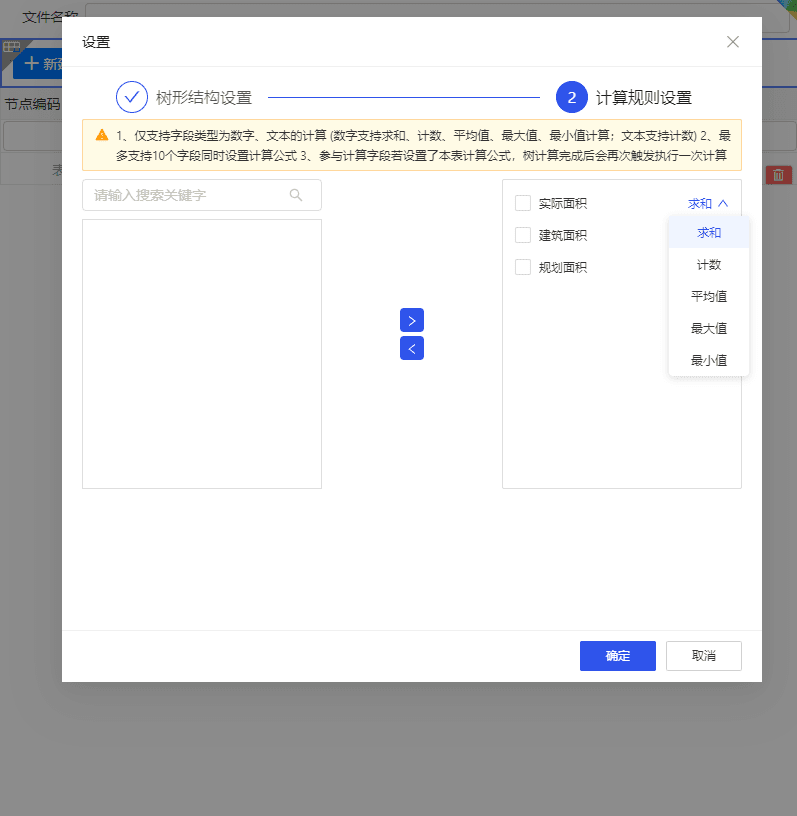Image resolution: width=797 pixels, height=816 pixels.
Task: Focus the 请输入搜索关键字 search field
Action: [201, 195]
